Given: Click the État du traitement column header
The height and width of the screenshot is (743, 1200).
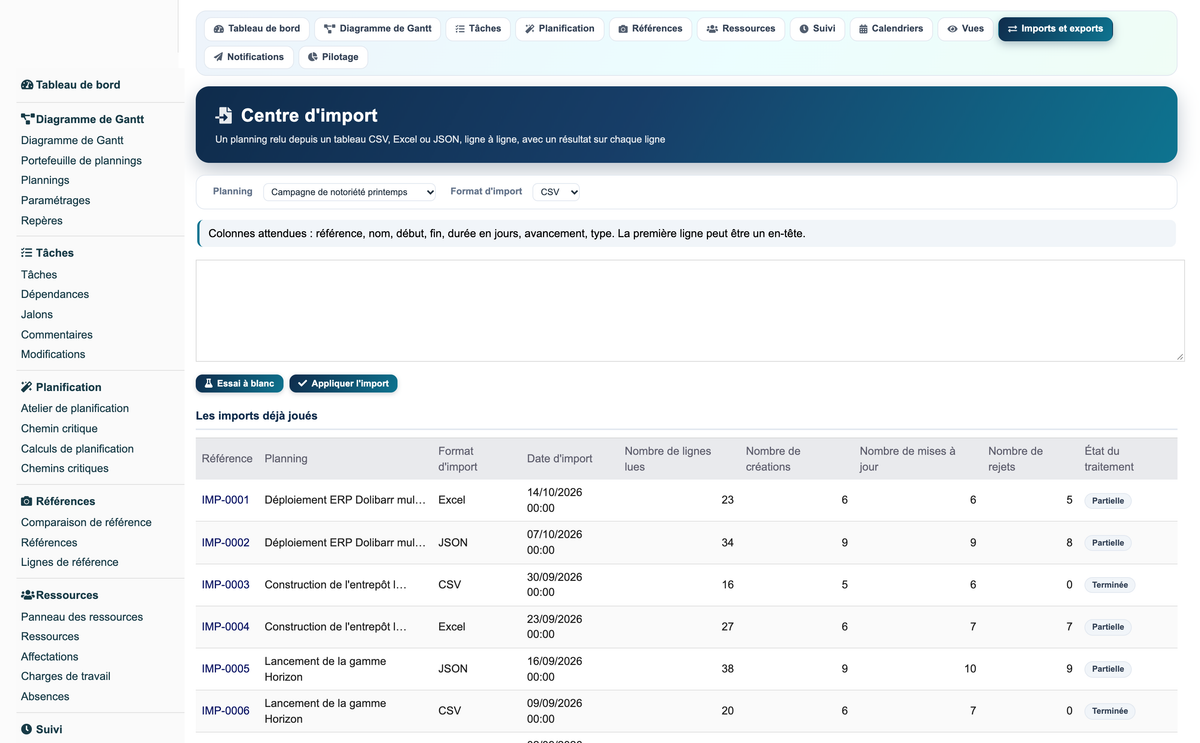Looking at the screenshot, I should pos(1109,459).
